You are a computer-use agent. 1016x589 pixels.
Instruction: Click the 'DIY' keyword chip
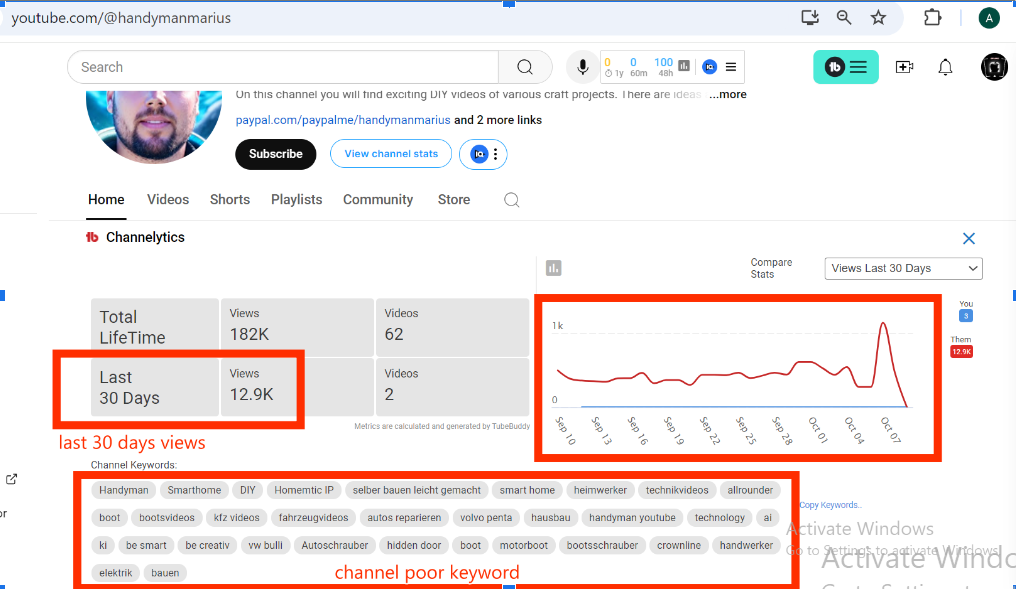click(x=248, y=491)
